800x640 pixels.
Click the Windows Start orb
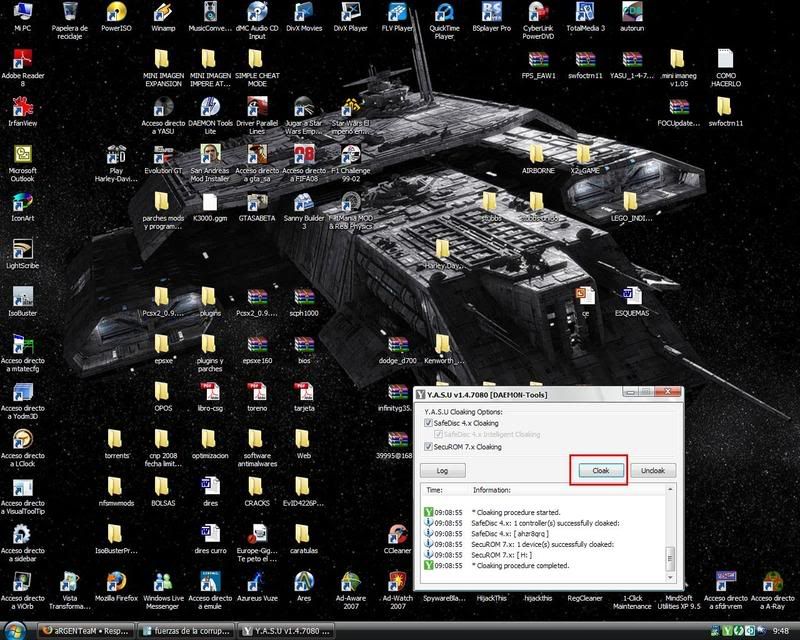[x=15, y=631]
